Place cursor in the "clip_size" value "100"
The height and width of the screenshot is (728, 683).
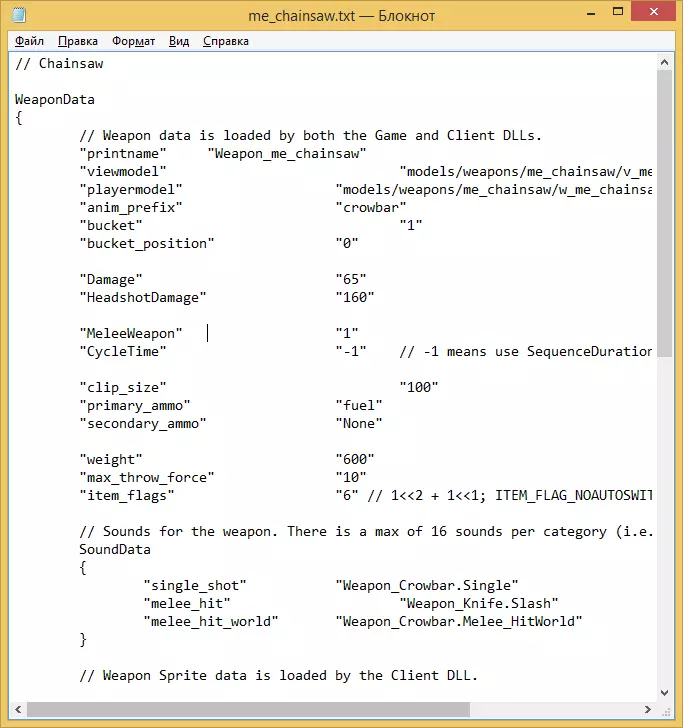(419, 387)
